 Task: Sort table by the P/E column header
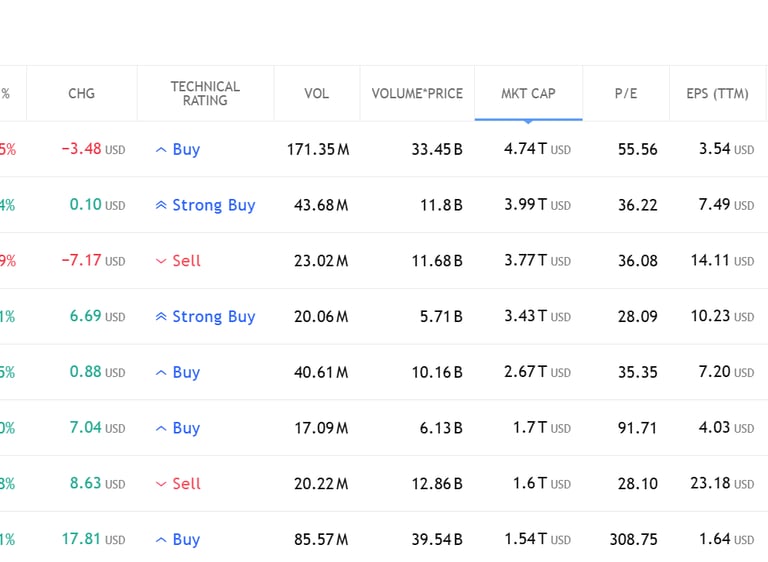626,94
